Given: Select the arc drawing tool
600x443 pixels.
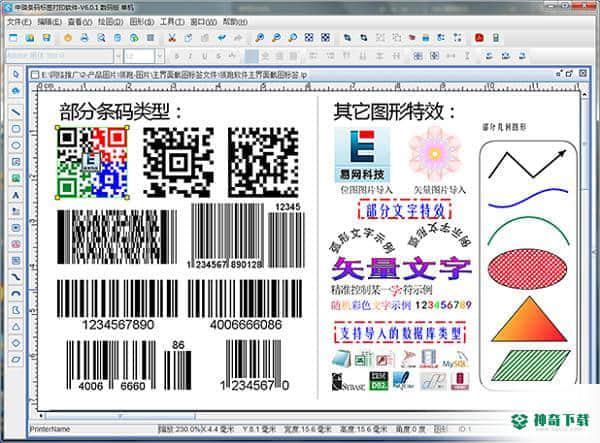Looking at the screenshot, I should pyautogui.click(x=16, y=293).
